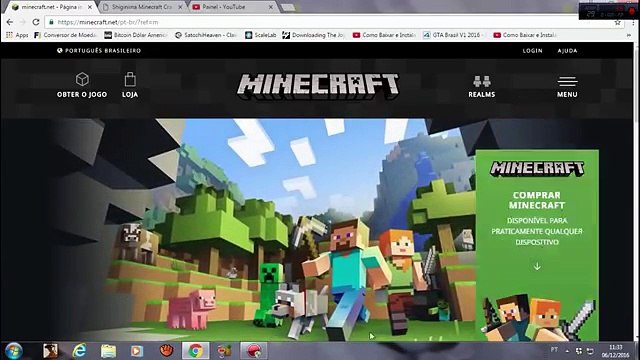The height and width of the screenshot is (360, 640).
Task: Close the Shiginima Minecraft tab
Action: click(x=180, y=7)
